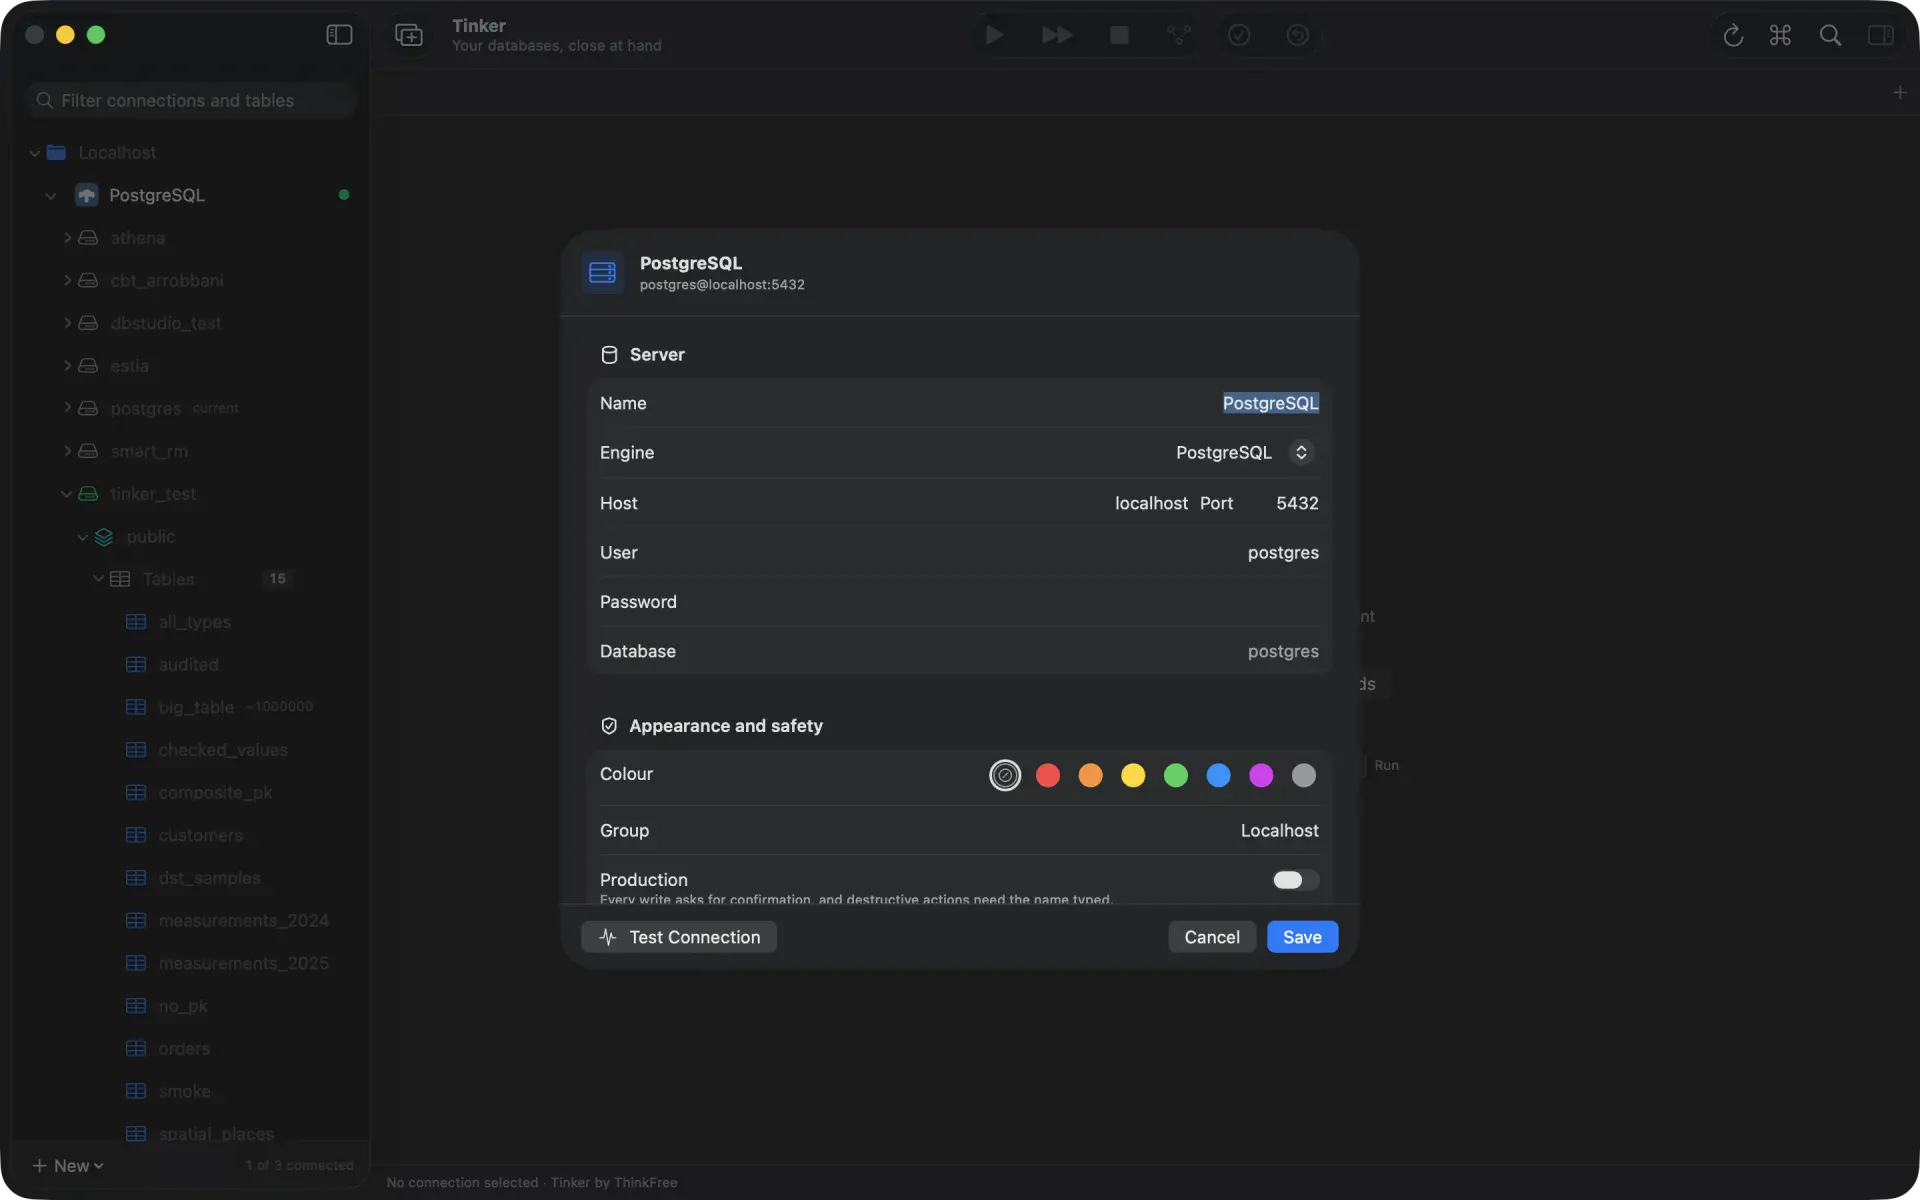Pick the purple colour swatch
The height and width of the screenshot is (1200, 1920).
(x=1261, y=775)
